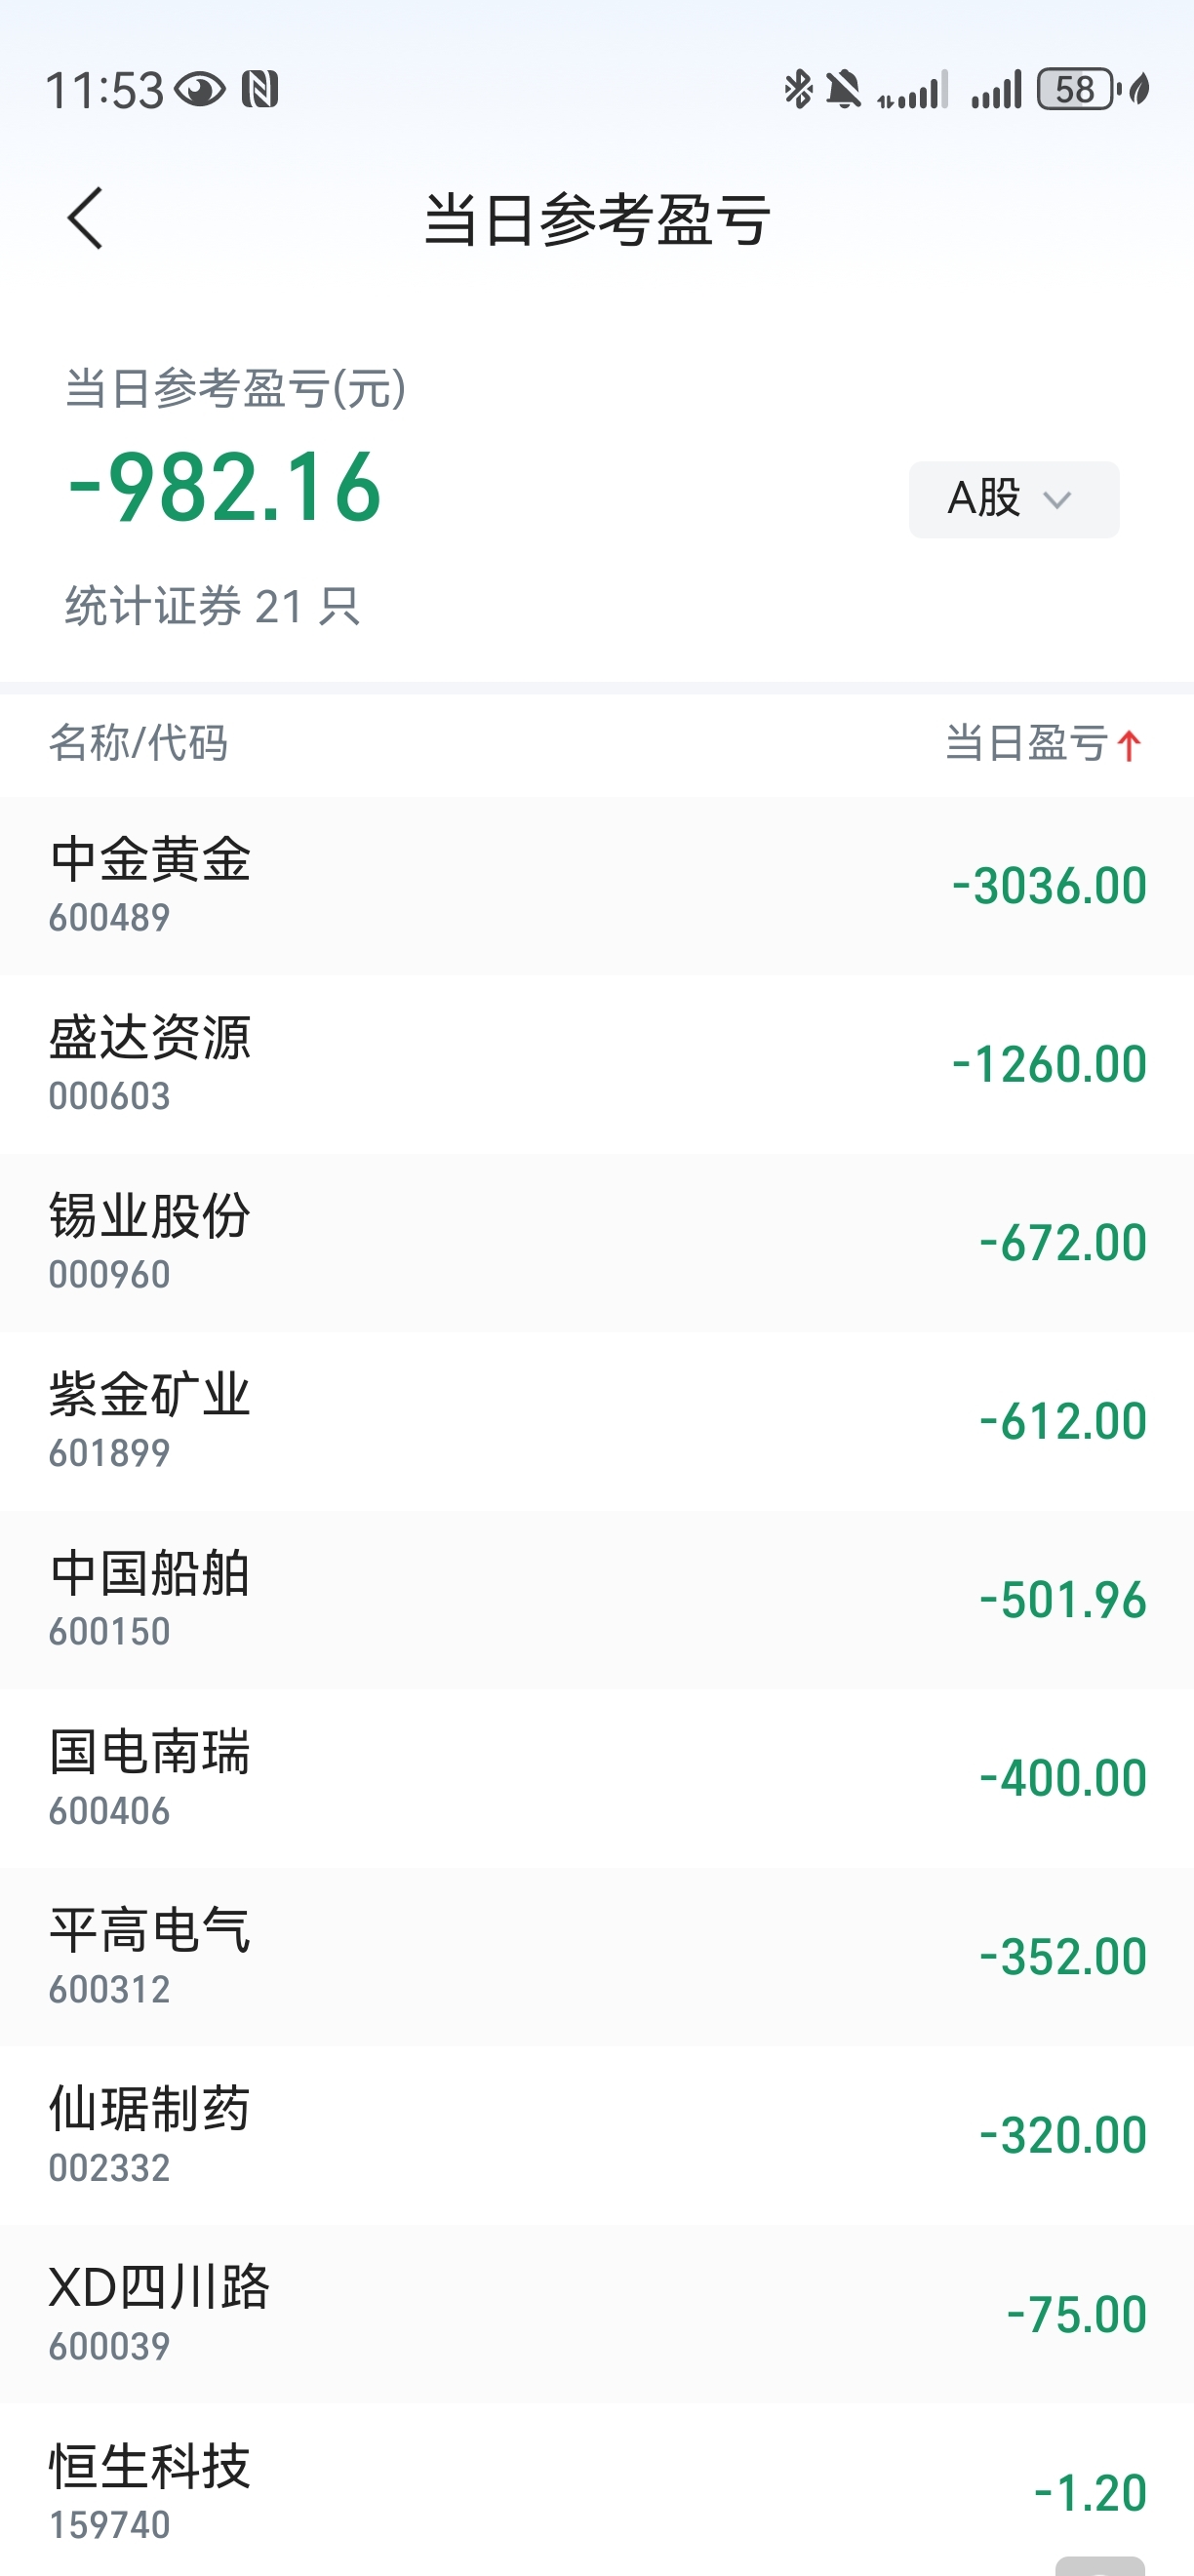Tap the NFC status icon
1194x2576 pixels.
[260, 90]
